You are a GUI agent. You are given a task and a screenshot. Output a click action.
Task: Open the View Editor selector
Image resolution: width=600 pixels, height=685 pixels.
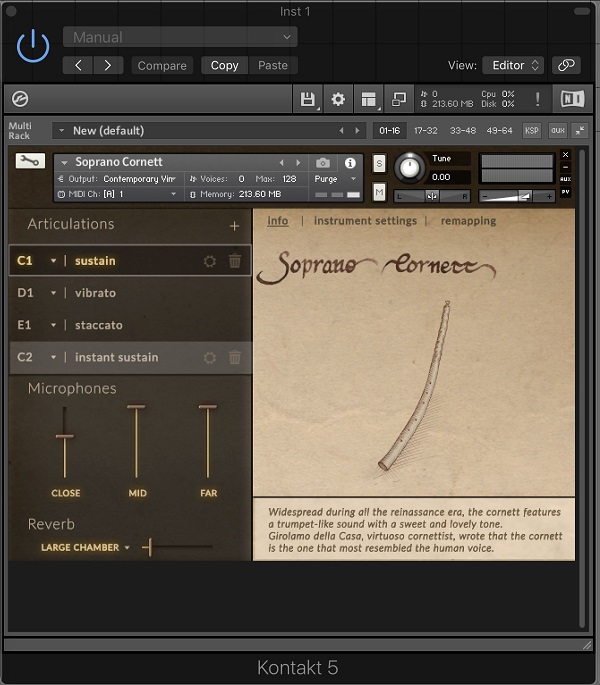coord(513,66)
